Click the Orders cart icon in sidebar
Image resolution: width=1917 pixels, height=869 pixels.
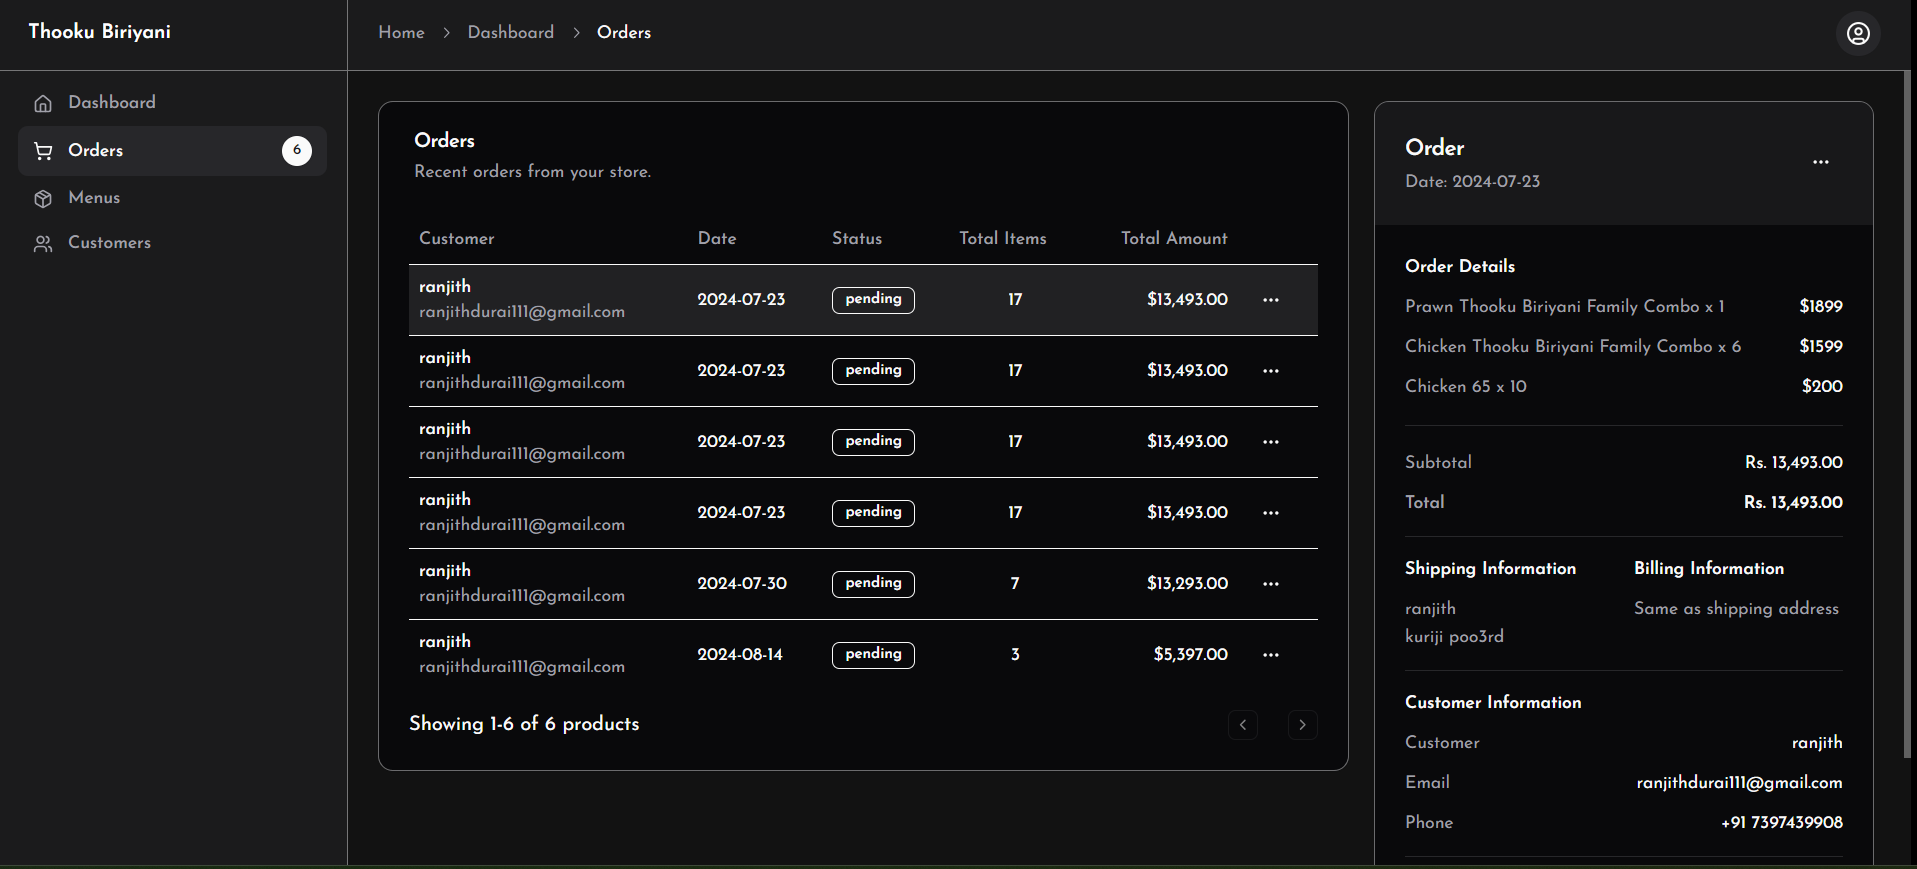click(x=43, y=151)
